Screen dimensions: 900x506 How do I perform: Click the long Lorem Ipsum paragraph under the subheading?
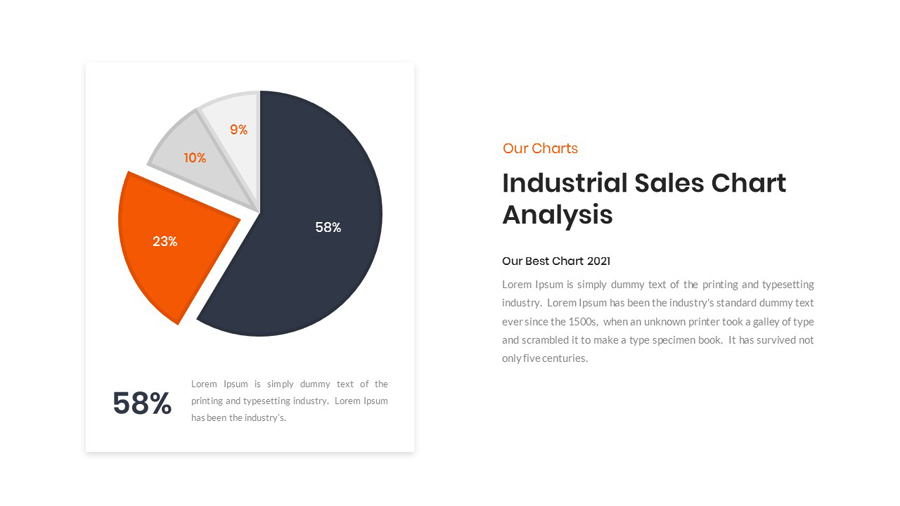pos(657,321)
